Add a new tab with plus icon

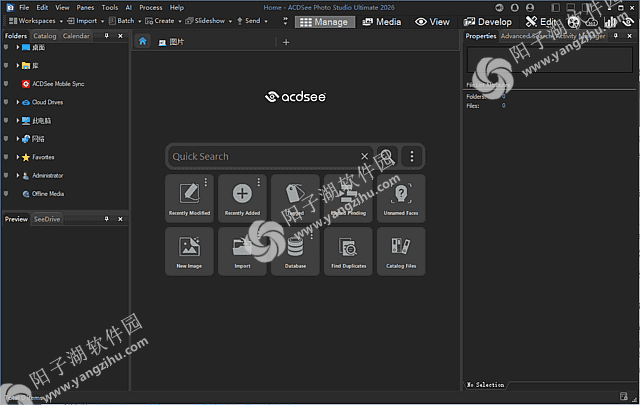coord(286,42)
